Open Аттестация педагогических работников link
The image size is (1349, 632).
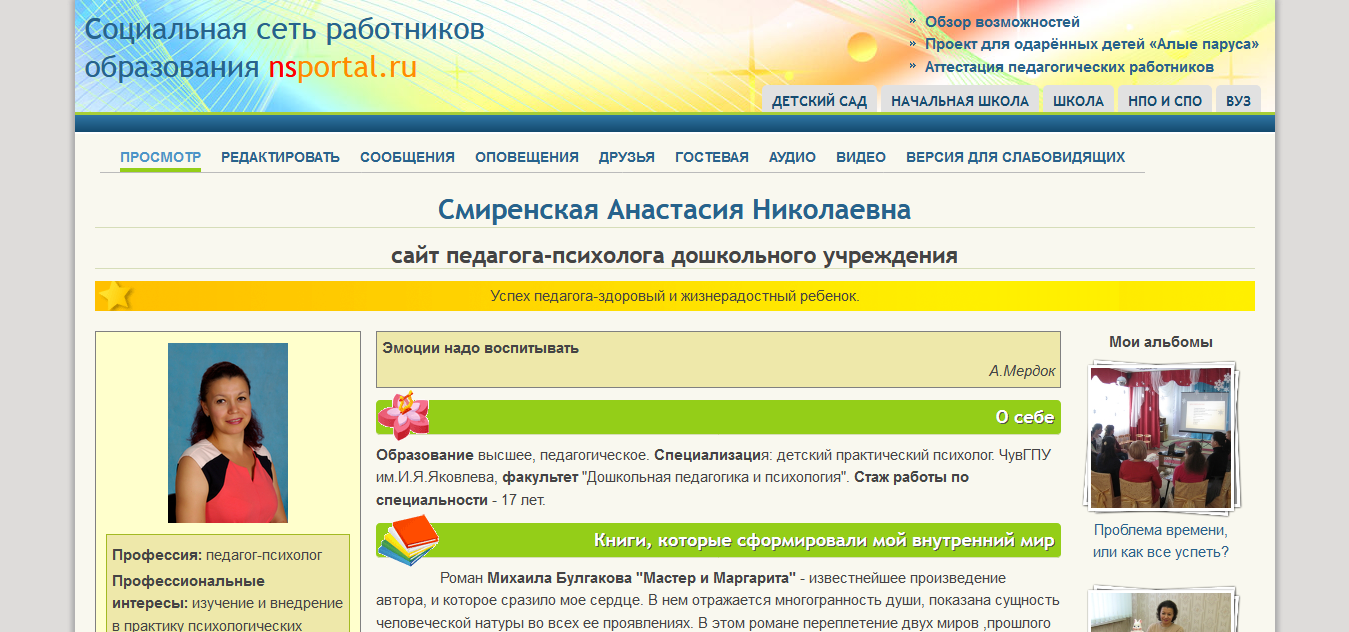(1069, 67)
